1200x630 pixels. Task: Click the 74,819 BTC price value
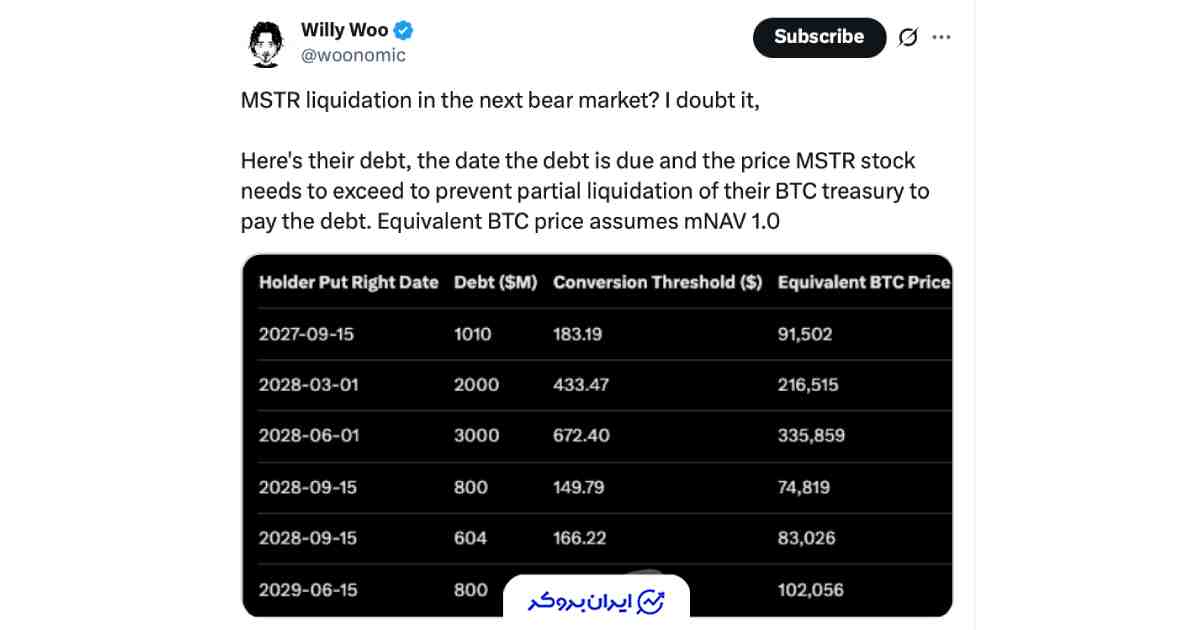(x=803, y=488)
